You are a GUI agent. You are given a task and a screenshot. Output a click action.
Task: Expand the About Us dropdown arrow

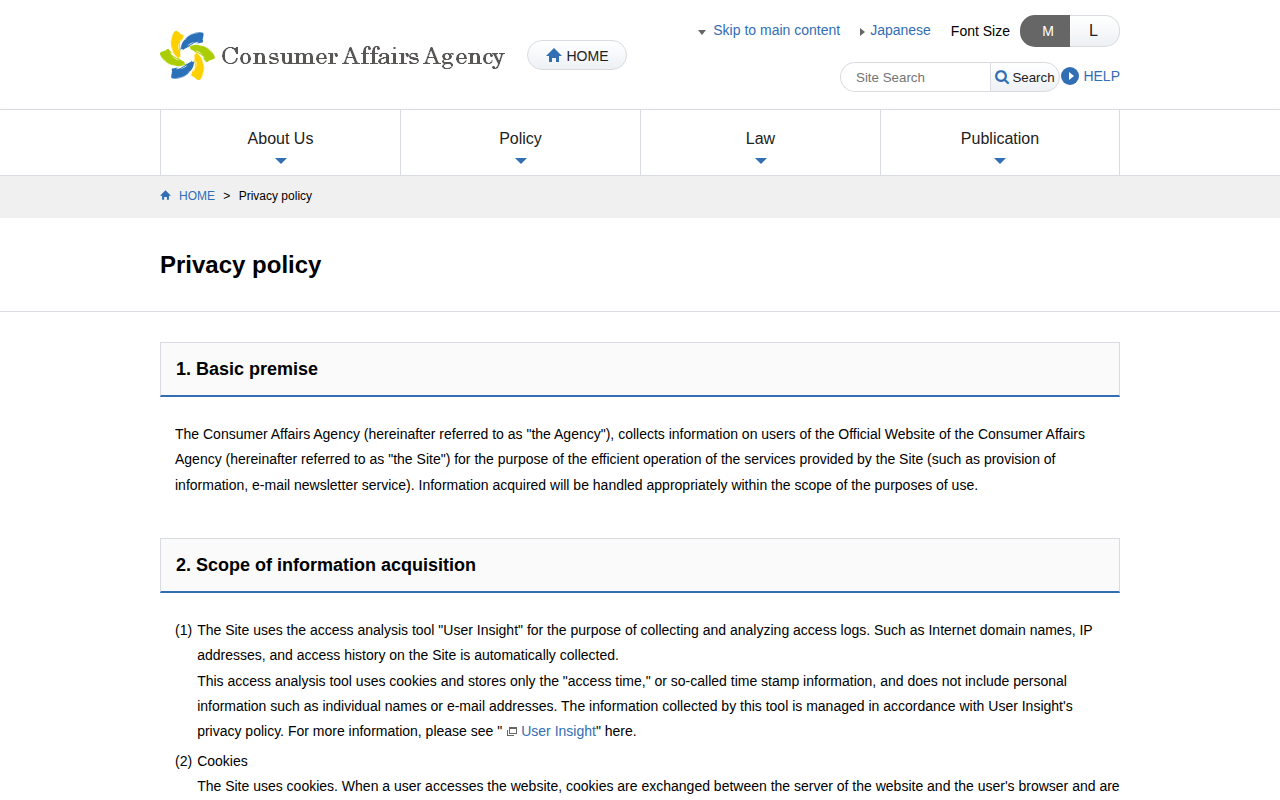pyautogui.click(x=280, y=161)
